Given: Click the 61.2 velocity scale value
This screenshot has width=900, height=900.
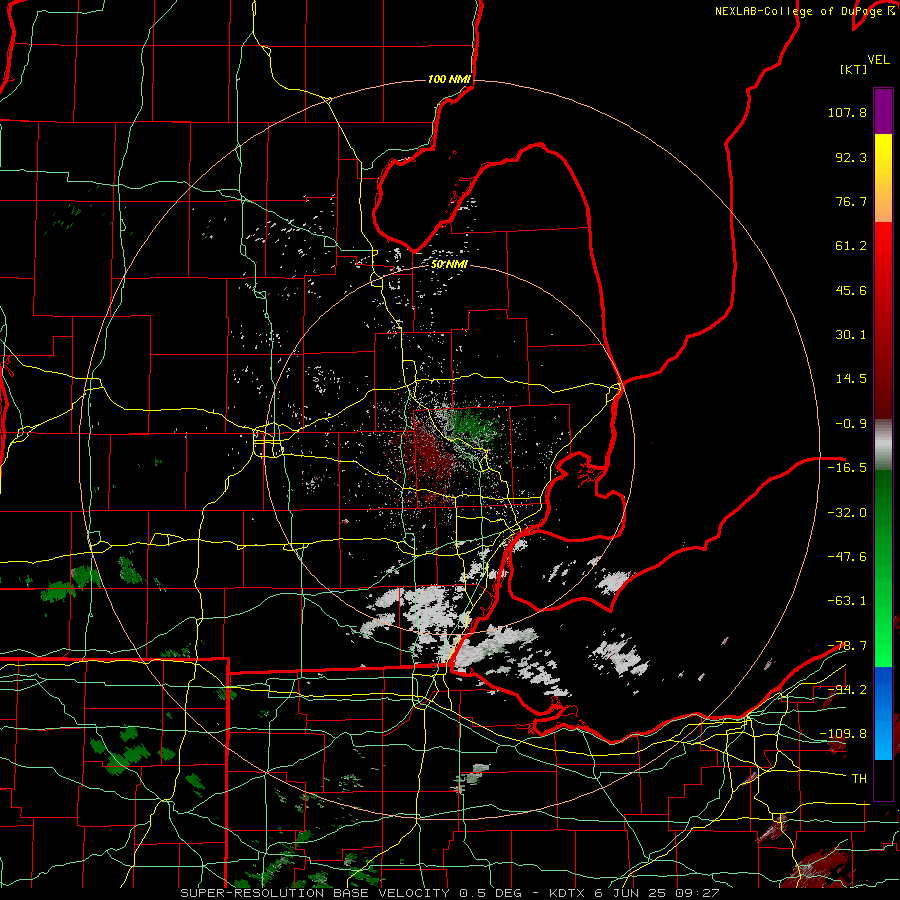Looking at the screenshot, I should 851,246.
